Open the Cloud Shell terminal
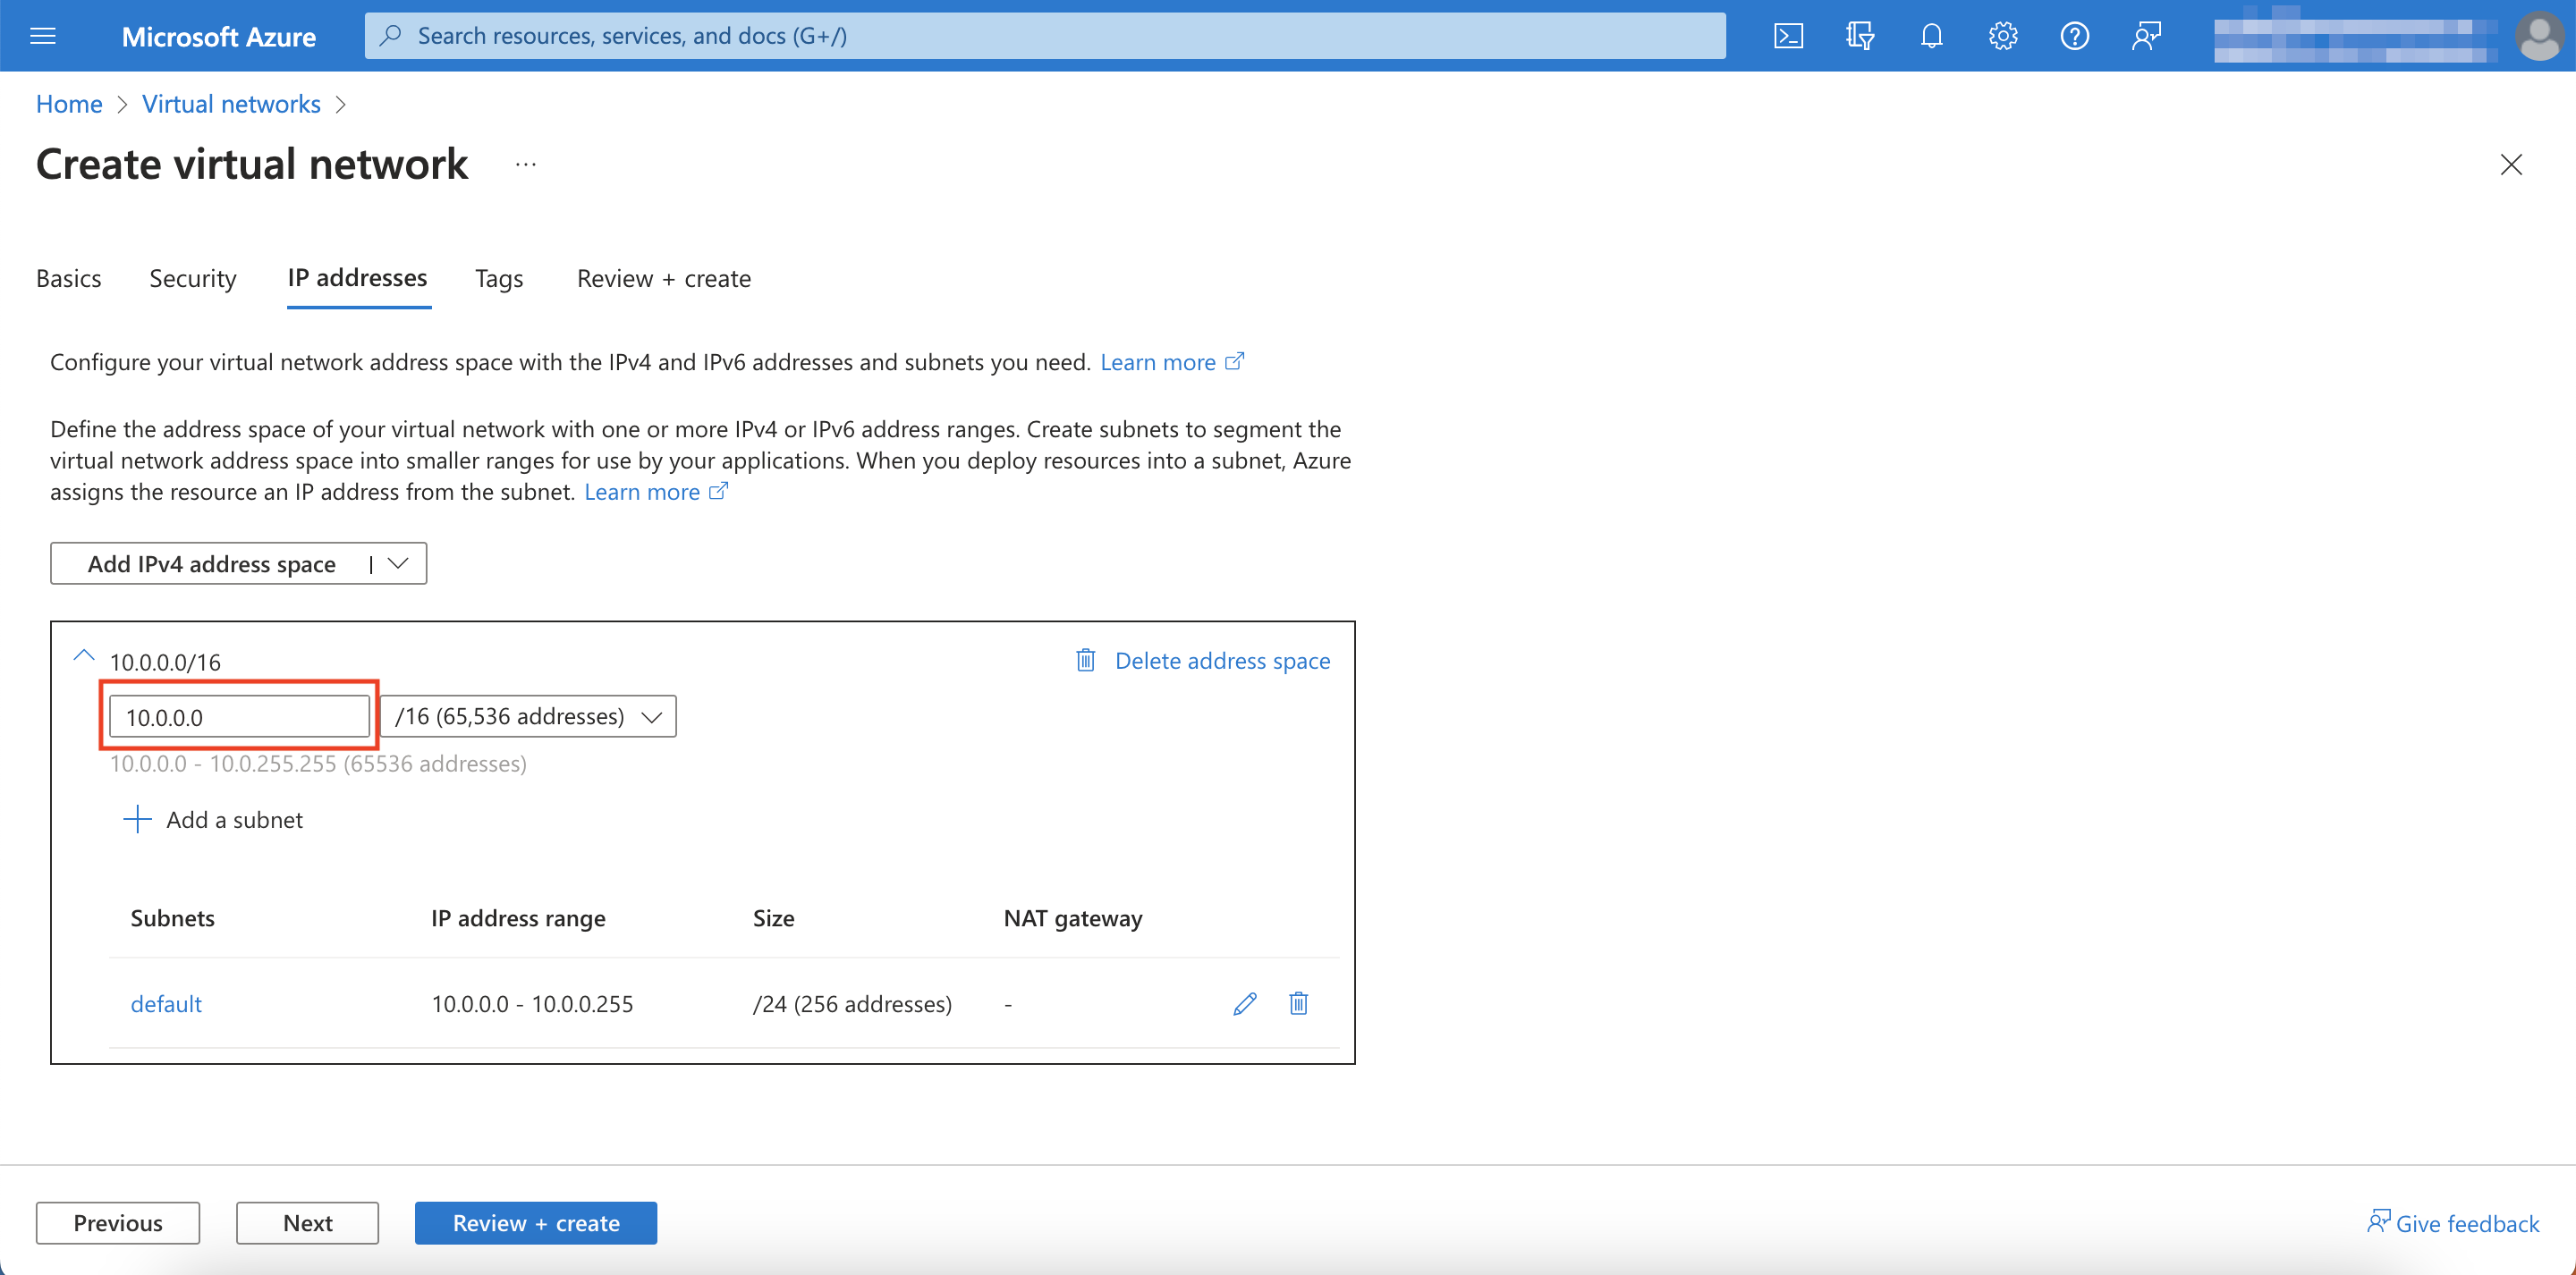 1788,35
